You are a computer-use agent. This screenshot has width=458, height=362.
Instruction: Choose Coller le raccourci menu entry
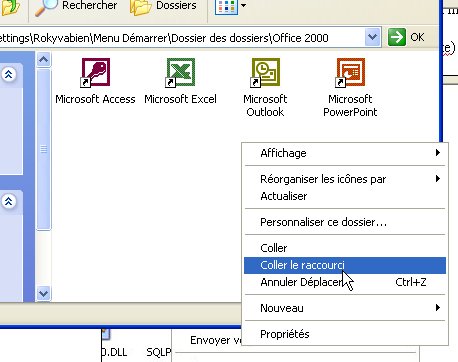tap(345, 265)
